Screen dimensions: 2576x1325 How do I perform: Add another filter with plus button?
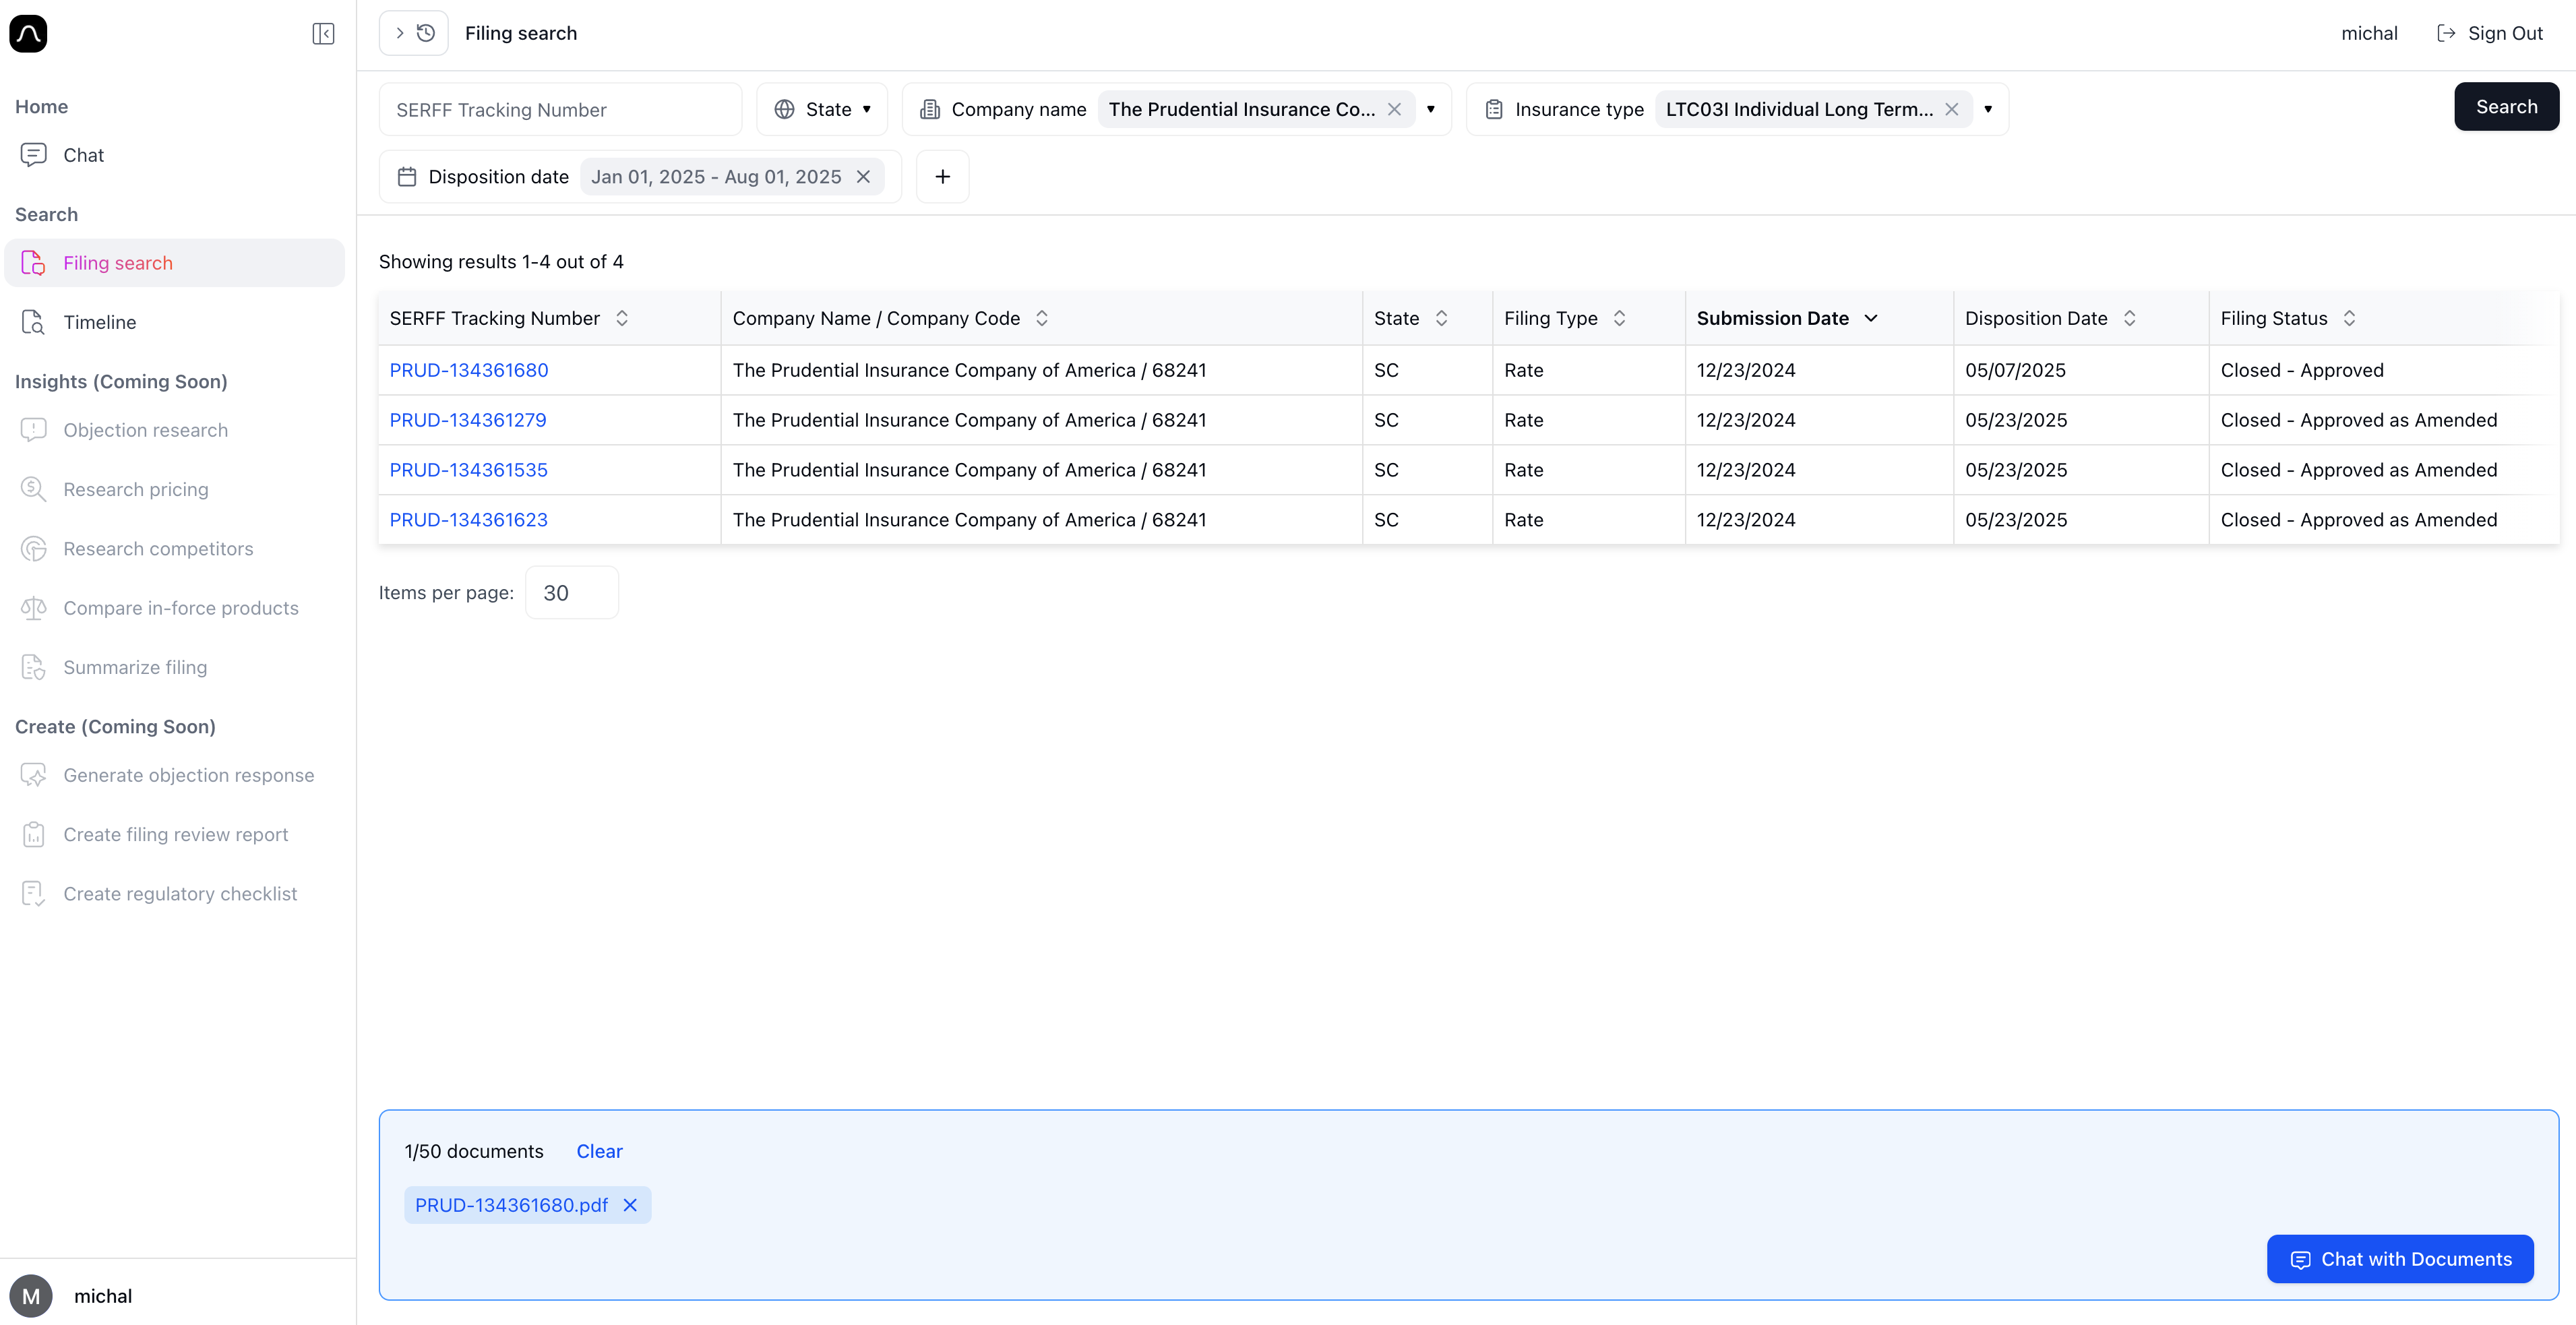click(x=942, y=176)
